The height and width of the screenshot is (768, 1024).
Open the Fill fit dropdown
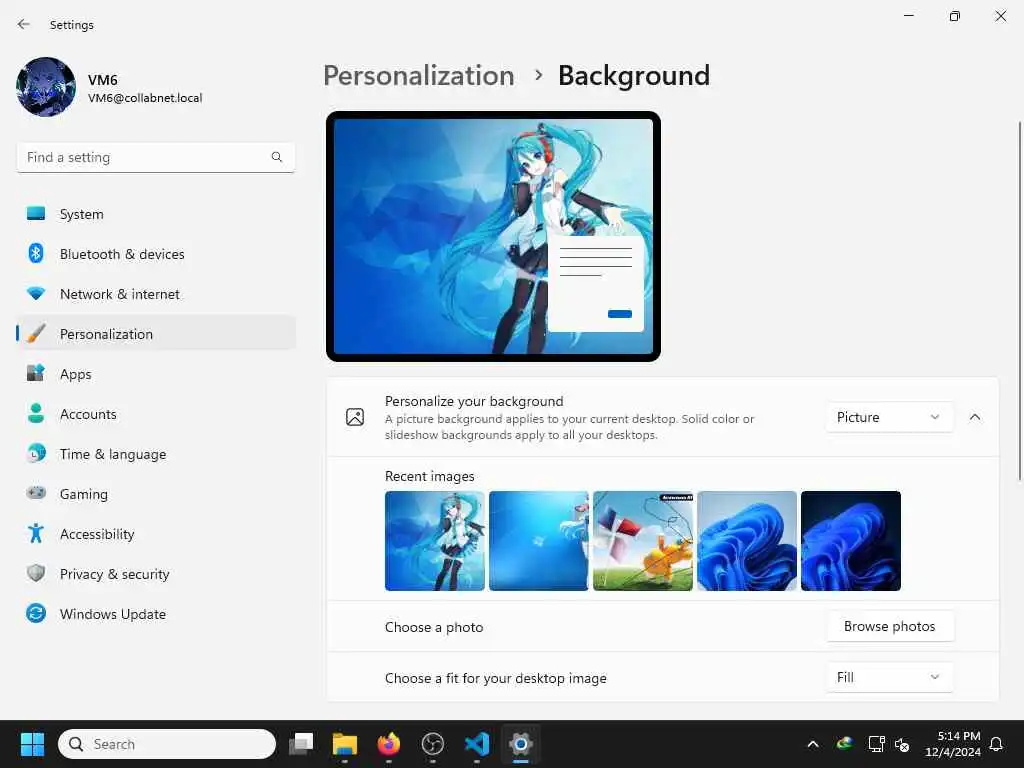[x=889, y=677]
